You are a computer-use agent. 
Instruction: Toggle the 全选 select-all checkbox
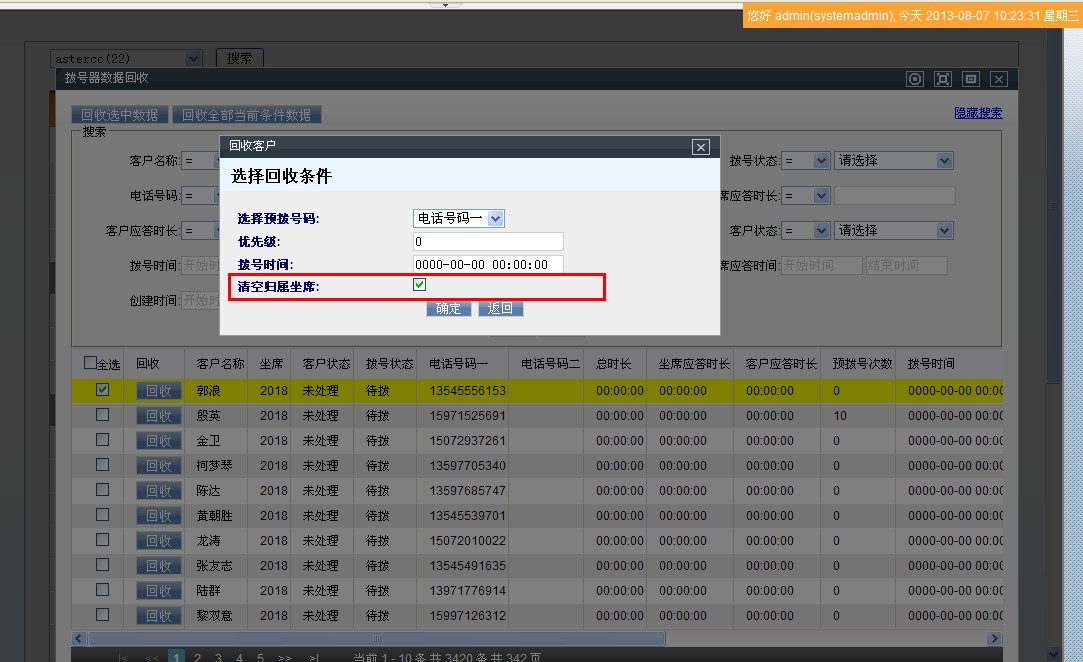click(x=91, y=363)
